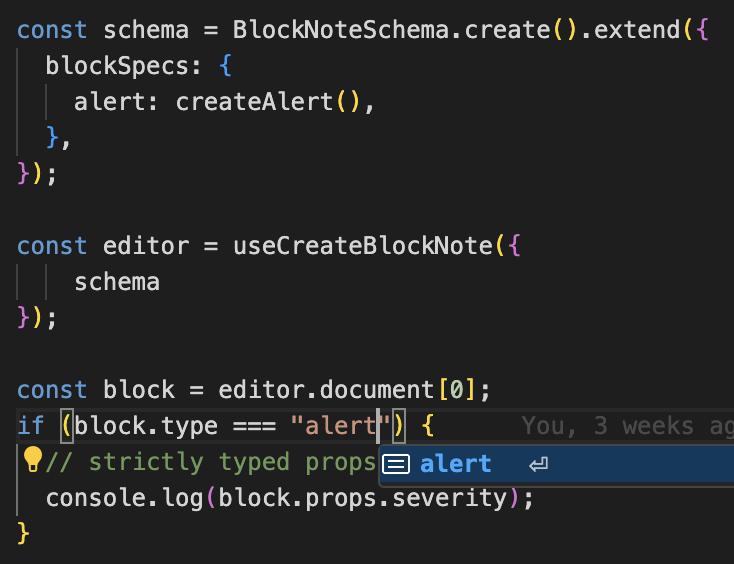Click the suggestion type icon beside alert
This screenshot has height=564, width=734.
pyautogui.click(x=397, y=464)
